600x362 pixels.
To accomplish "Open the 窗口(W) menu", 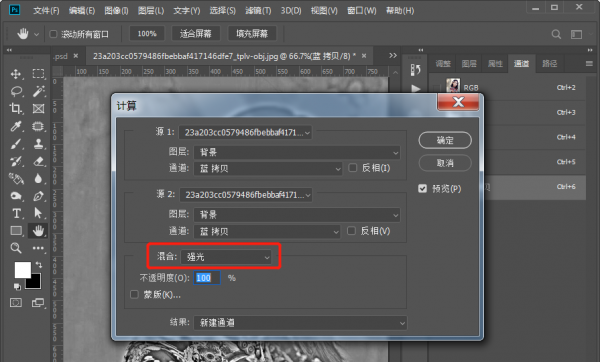I will coord(362,11).
